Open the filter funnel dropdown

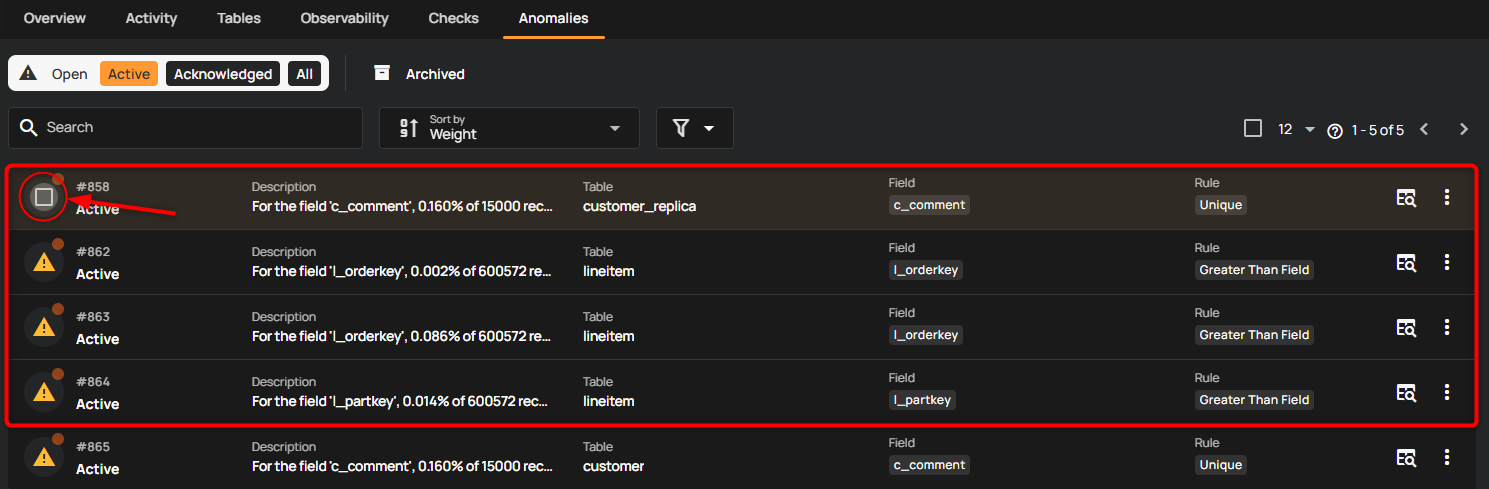(695, 128)
